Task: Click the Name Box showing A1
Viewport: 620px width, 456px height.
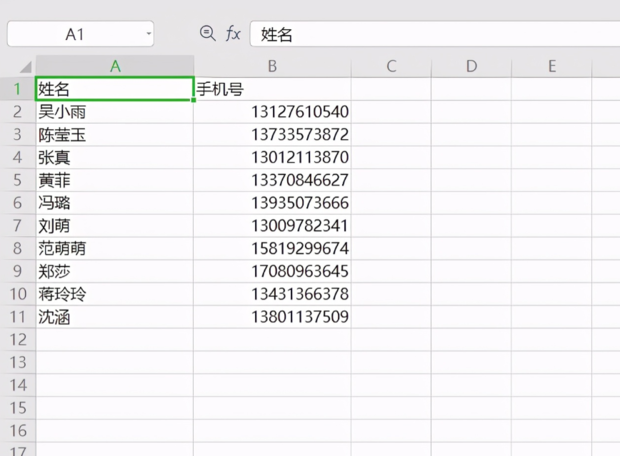Action: (x=80, y=34)
